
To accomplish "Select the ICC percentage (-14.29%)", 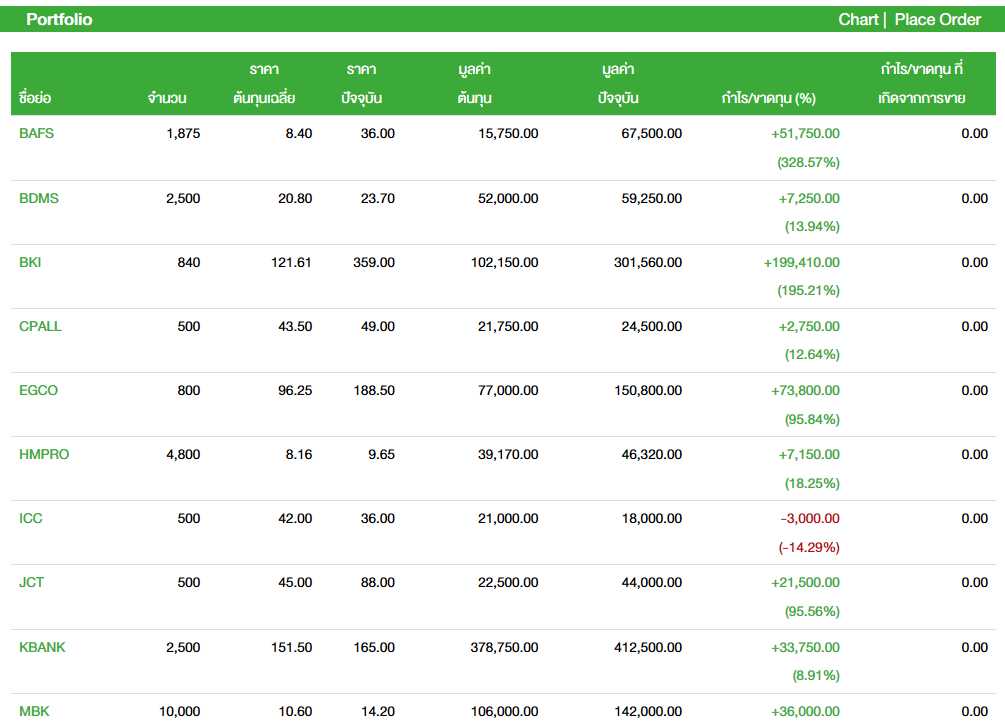I will tap(809, 547).
